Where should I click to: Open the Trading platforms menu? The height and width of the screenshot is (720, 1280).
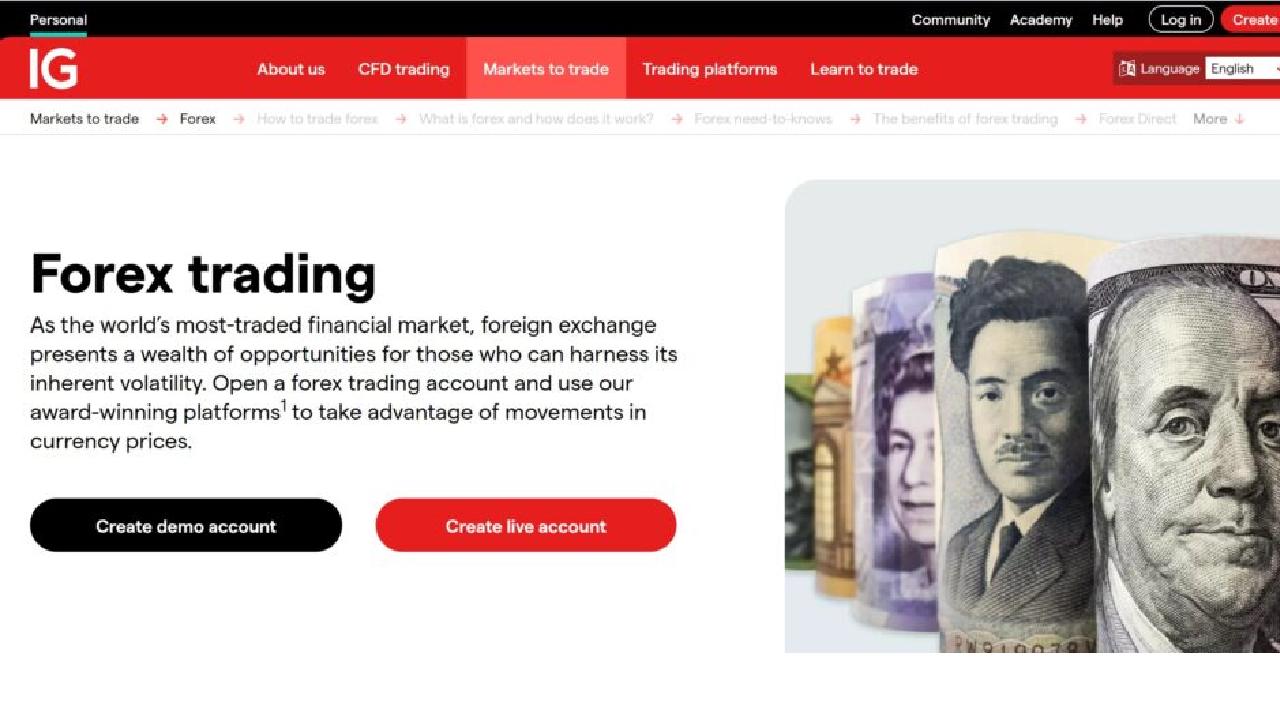coord(710,69)
